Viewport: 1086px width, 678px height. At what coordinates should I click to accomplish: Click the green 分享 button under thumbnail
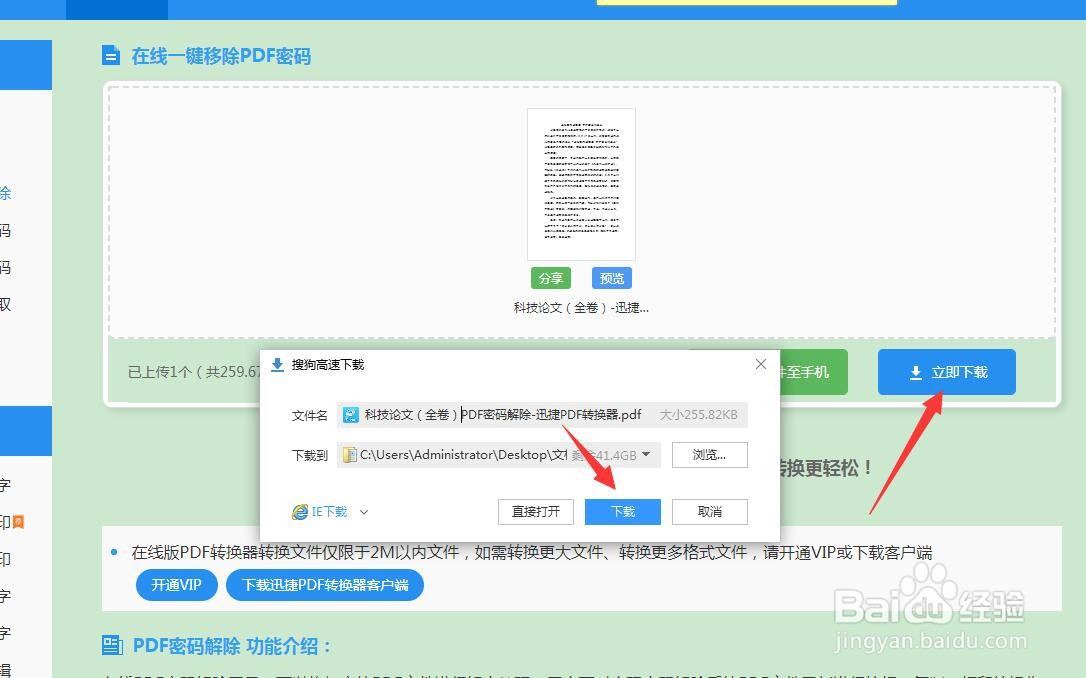click(551, 278)
